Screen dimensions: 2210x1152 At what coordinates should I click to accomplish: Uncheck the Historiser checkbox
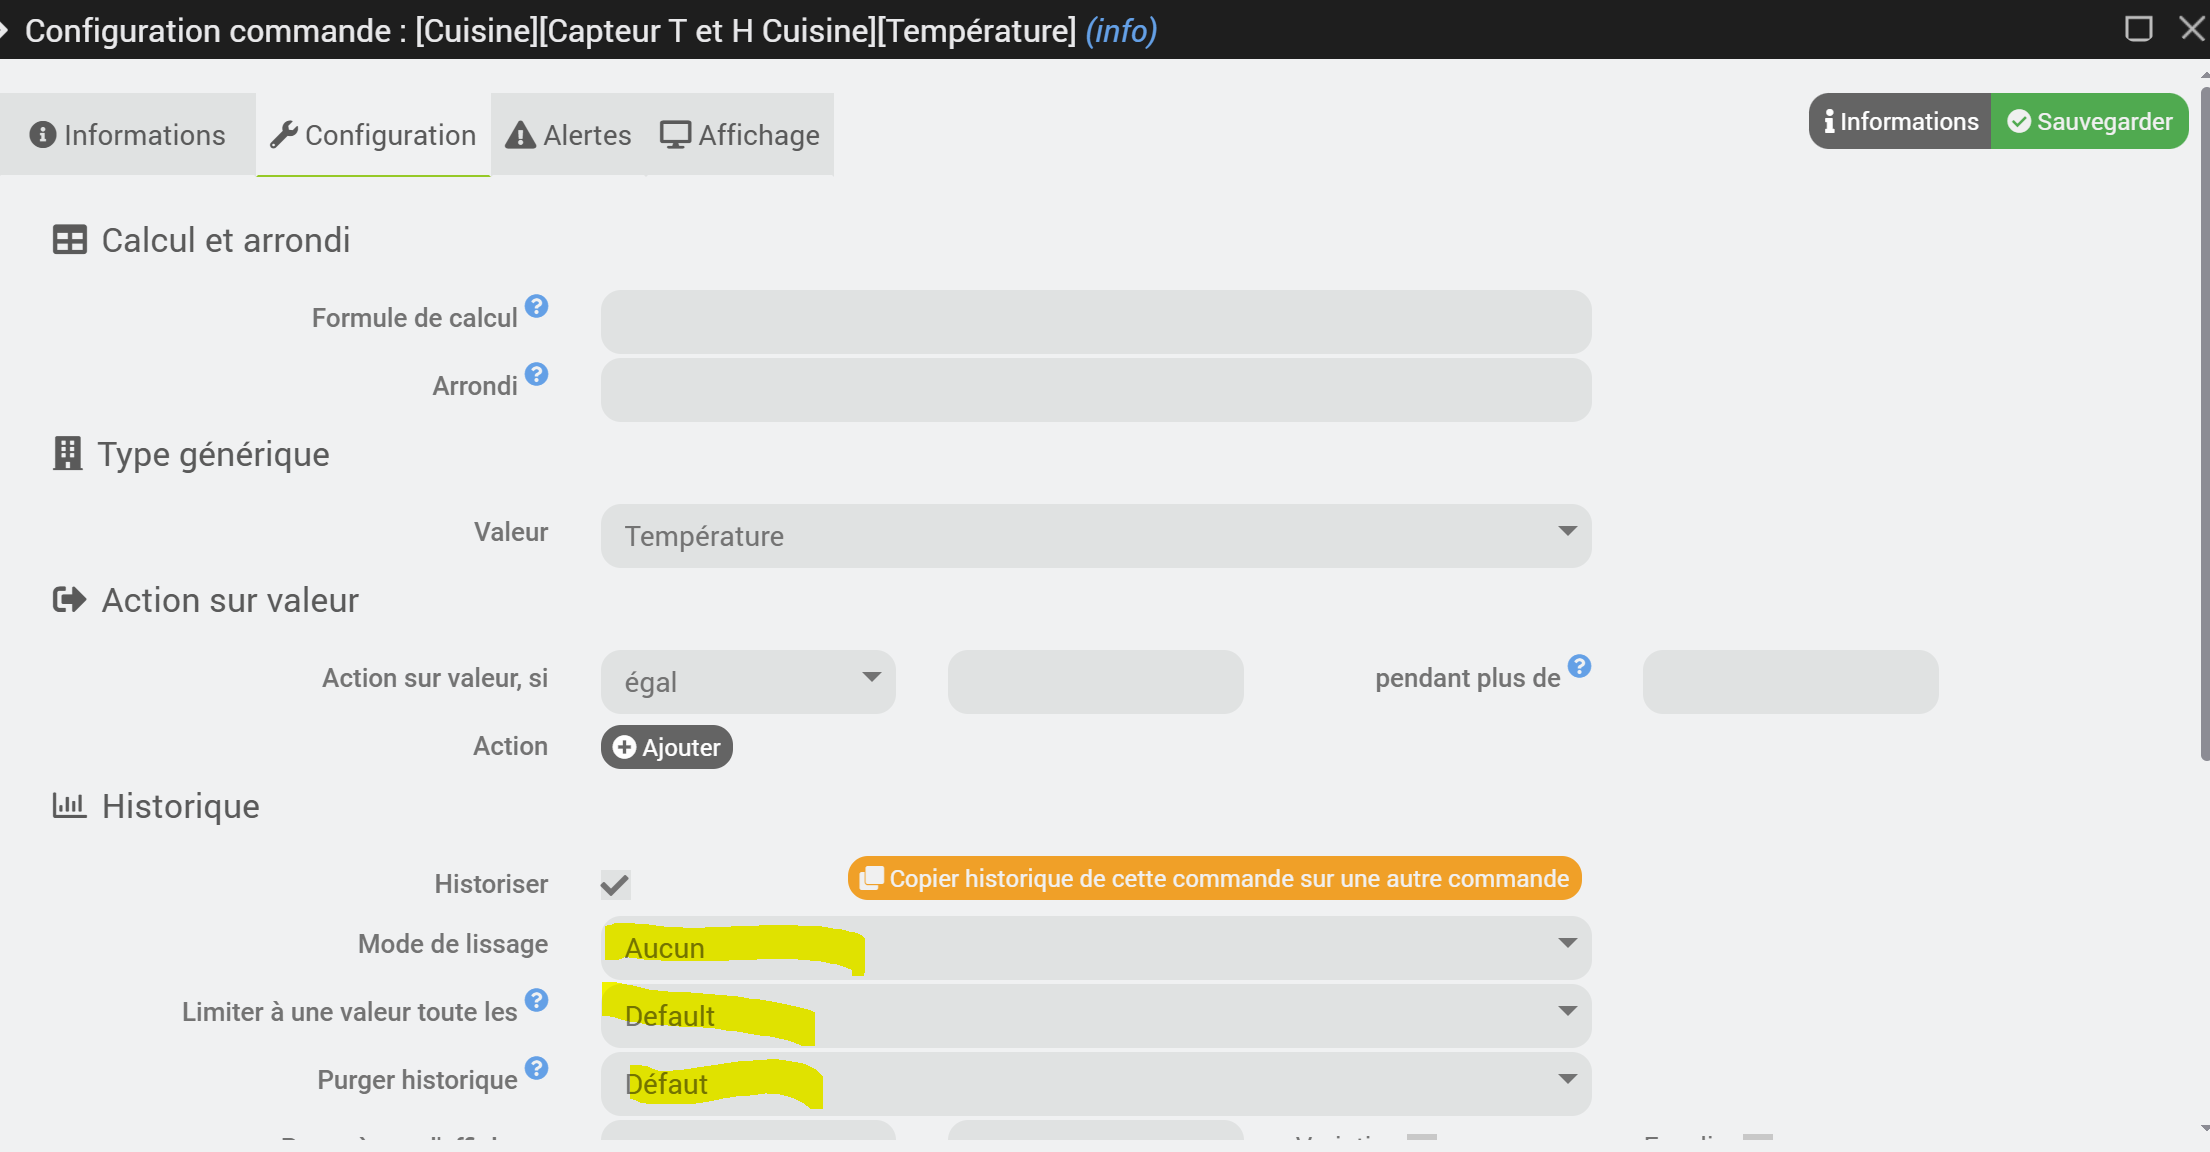(x=615, y=884)
